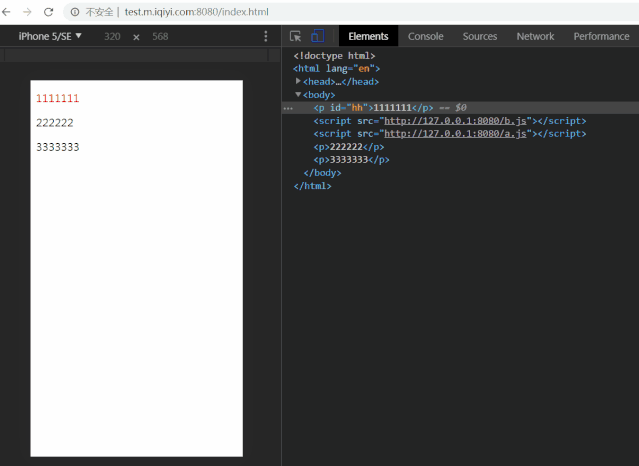The height and width of the screenshot is (466, 639).
Task: Select the <p>3333333</p> node
Action: [x=351, y=160]
